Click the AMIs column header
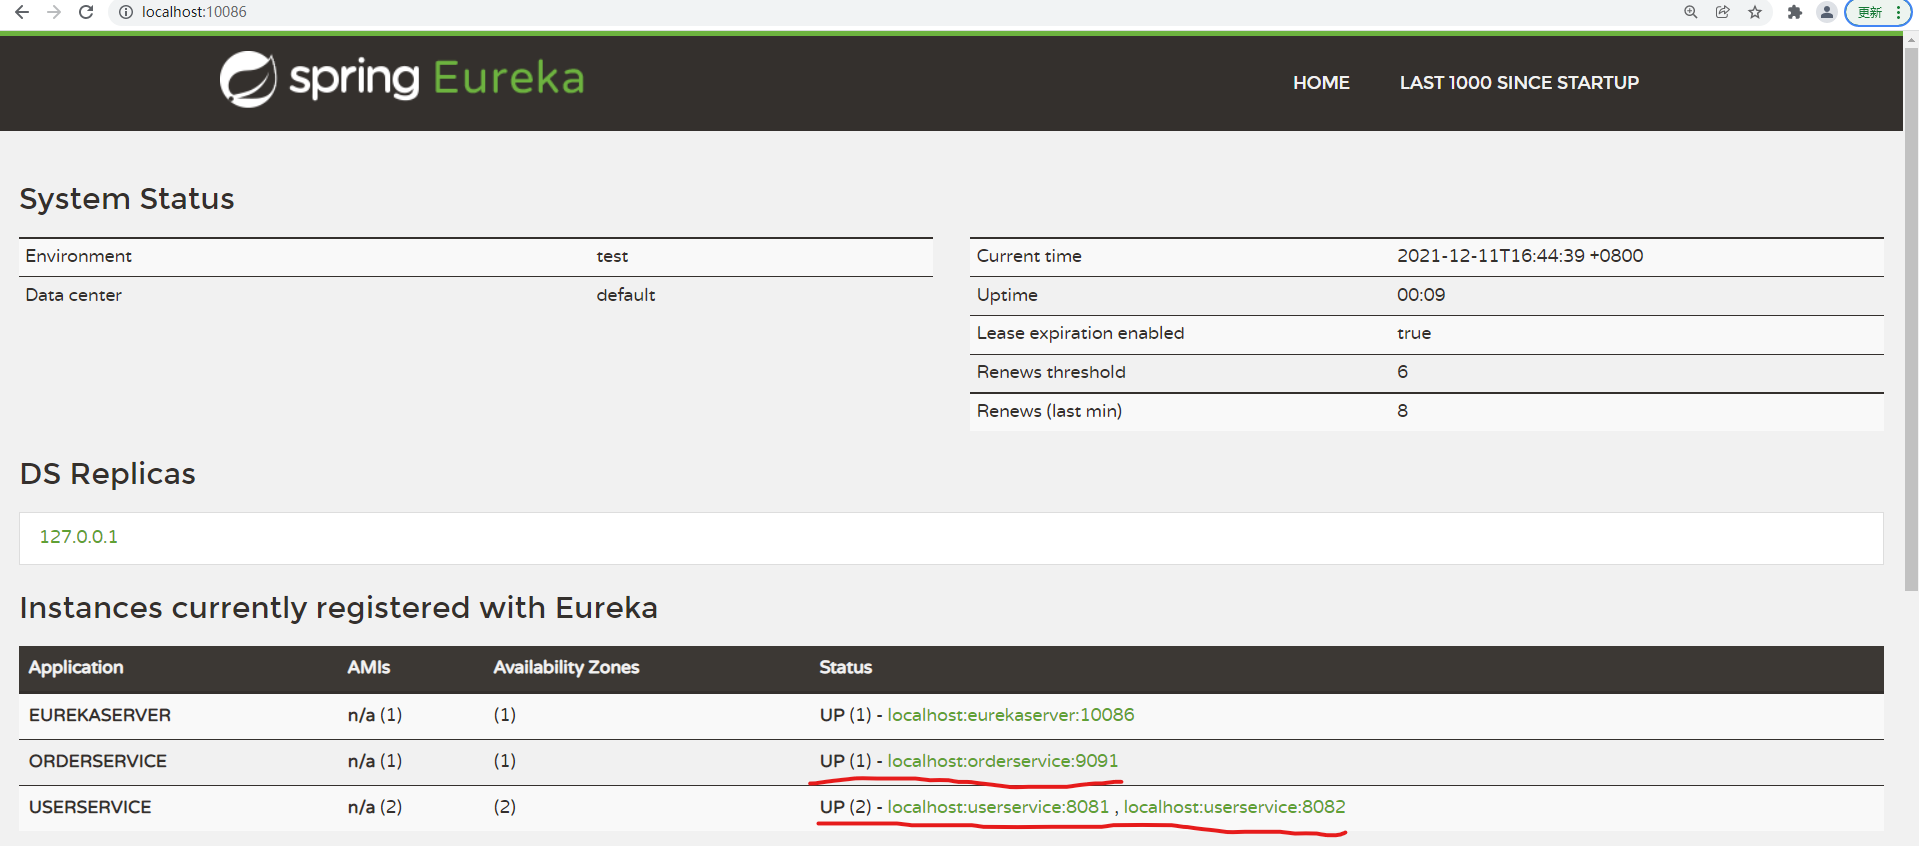Screen dimensions: 1919x846 click(x=369, y=668)
